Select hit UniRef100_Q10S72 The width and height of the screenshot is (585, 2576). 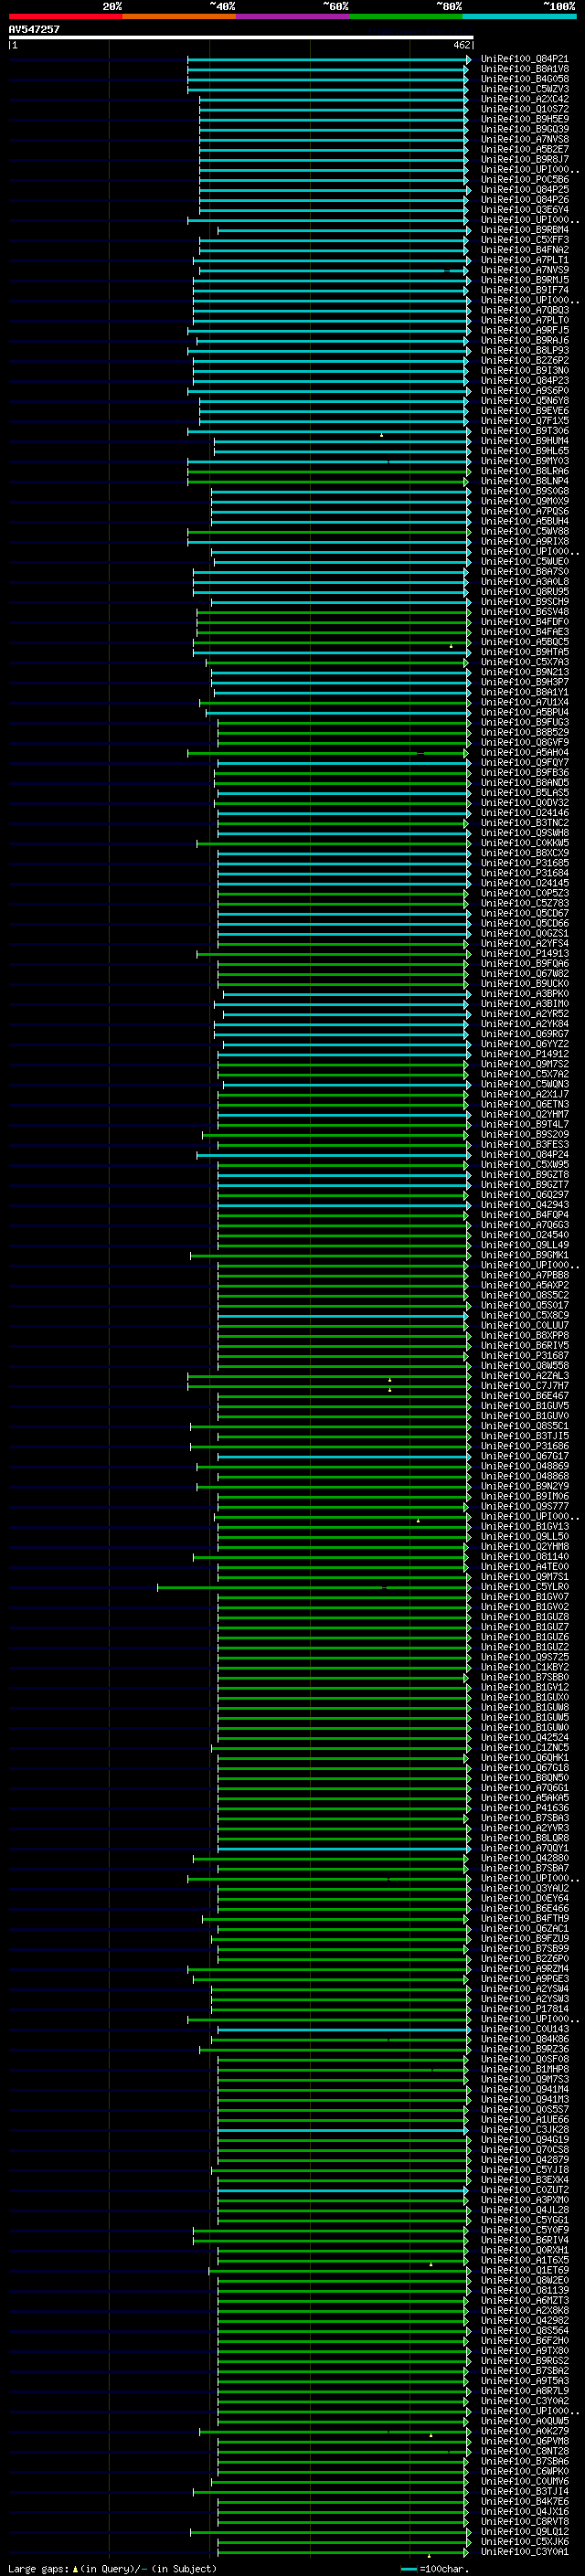tap(524, 109)
